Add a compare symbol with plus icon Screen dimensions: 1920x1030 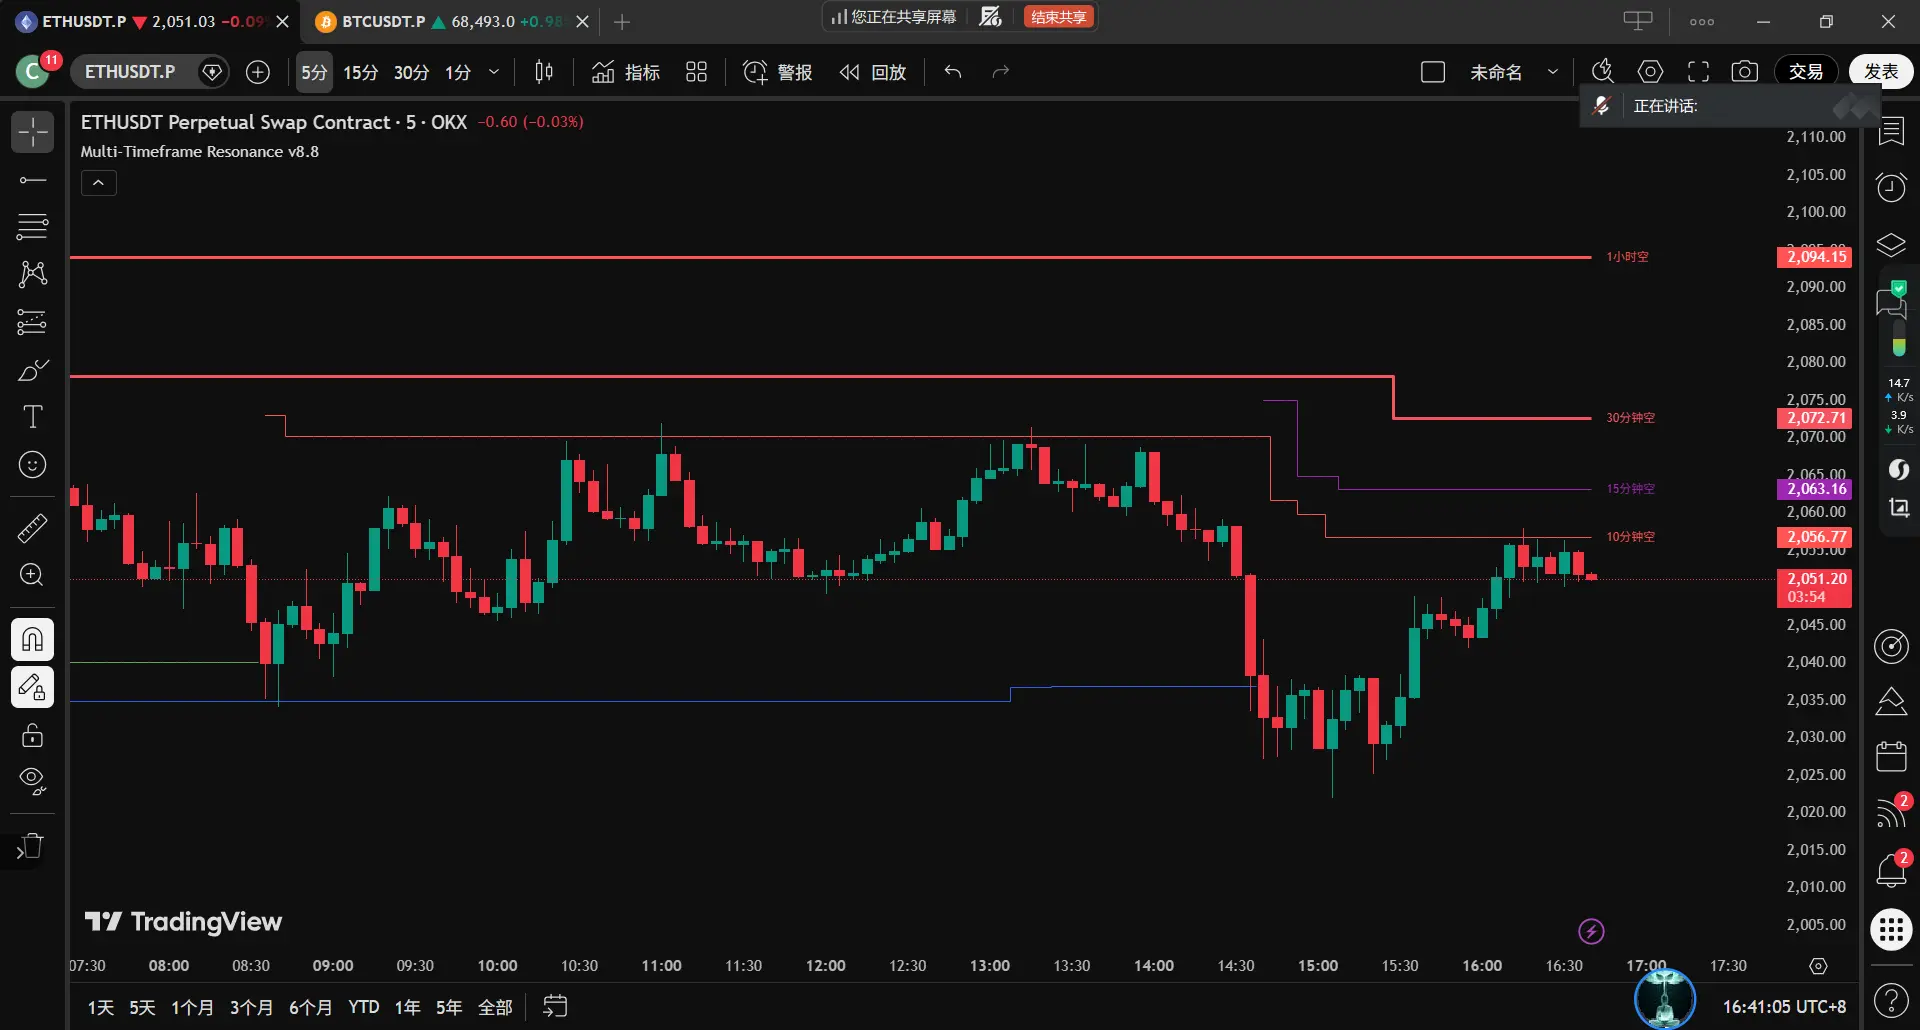(258, 72)
